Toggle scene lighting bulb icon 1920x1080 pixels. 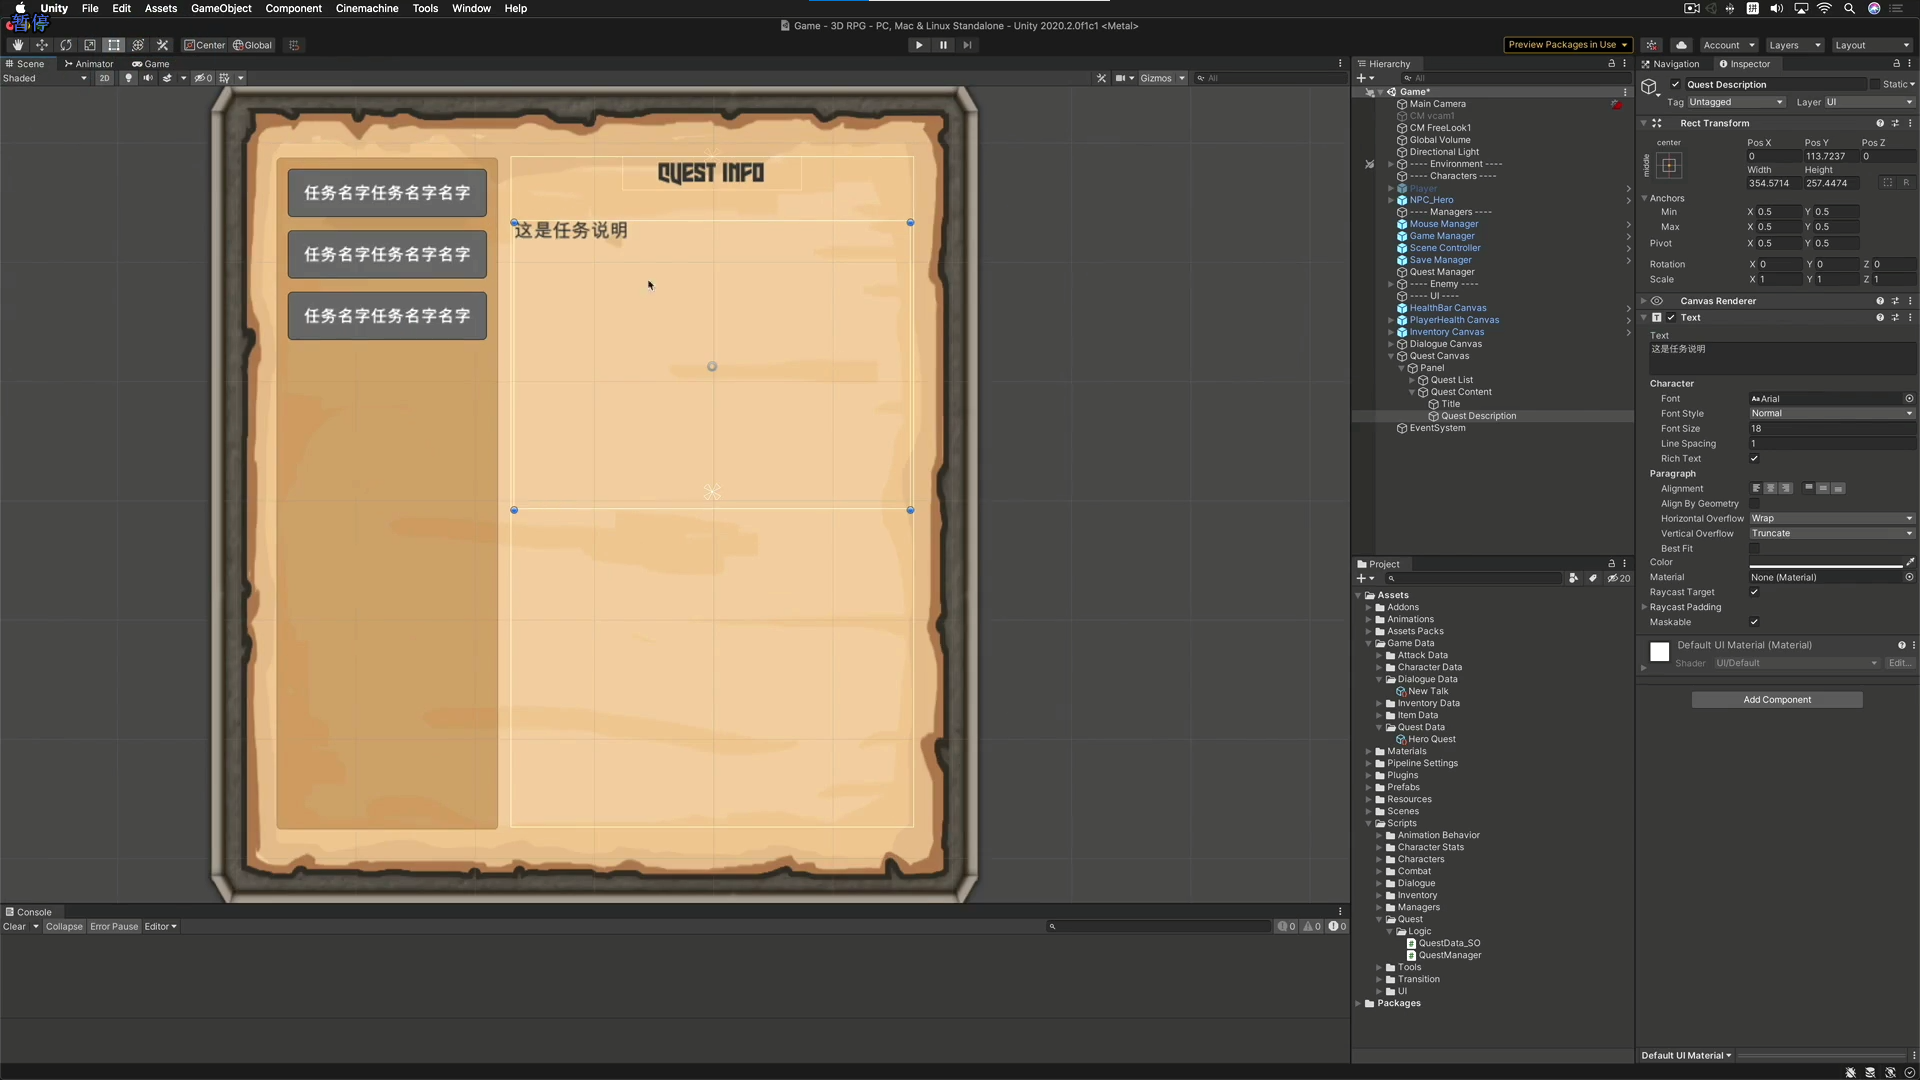(x=128, y=78)
